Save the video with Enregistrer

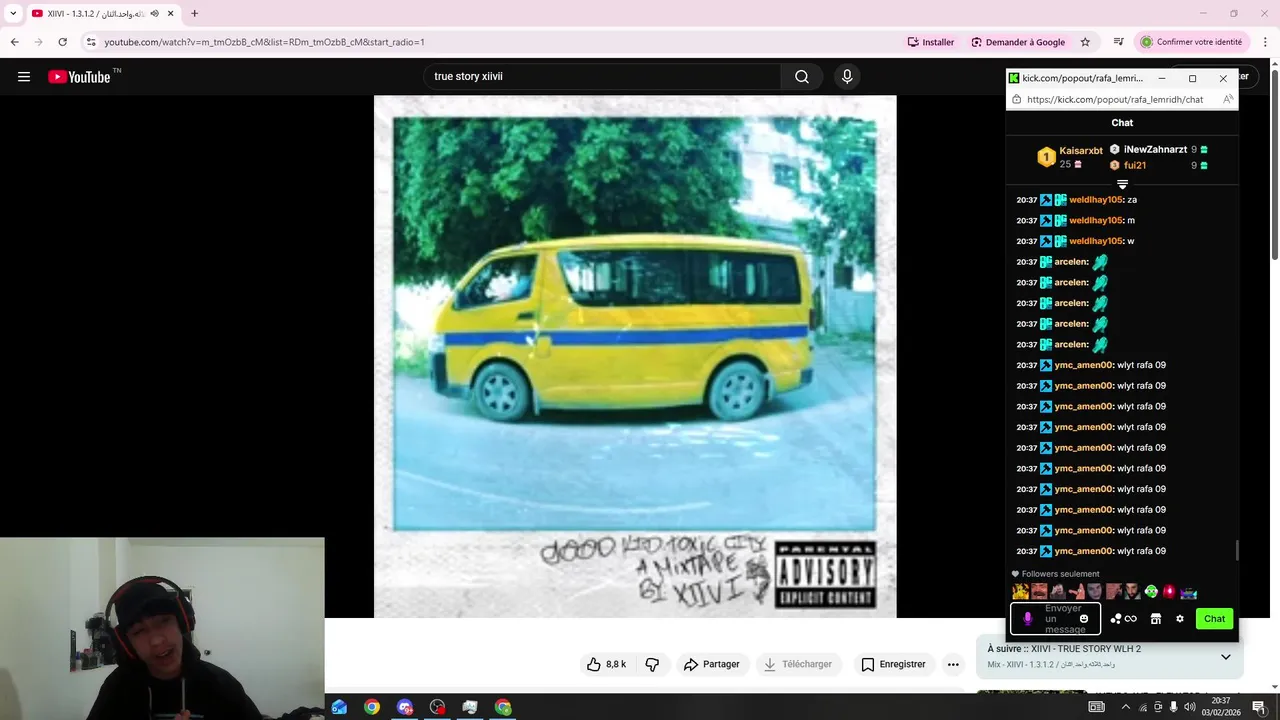click(x=892, y=664)
